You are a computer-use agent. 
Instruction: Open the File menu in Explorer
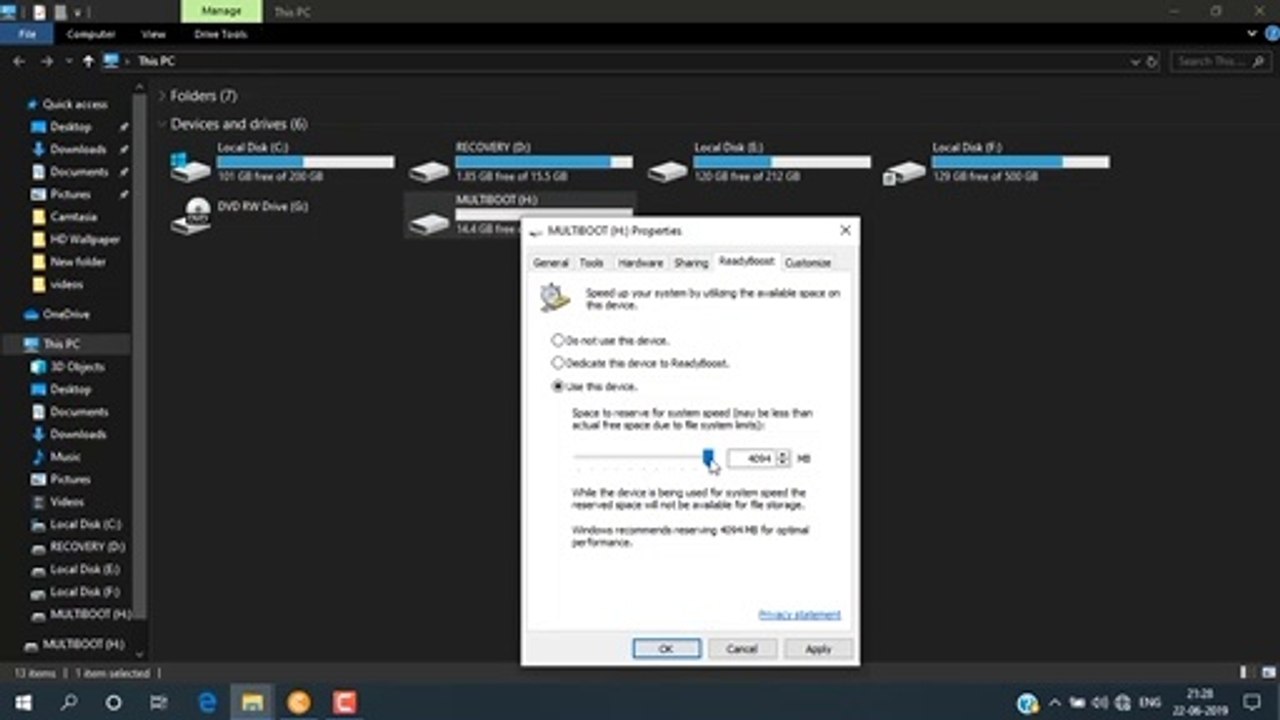(x=27, y=34)
